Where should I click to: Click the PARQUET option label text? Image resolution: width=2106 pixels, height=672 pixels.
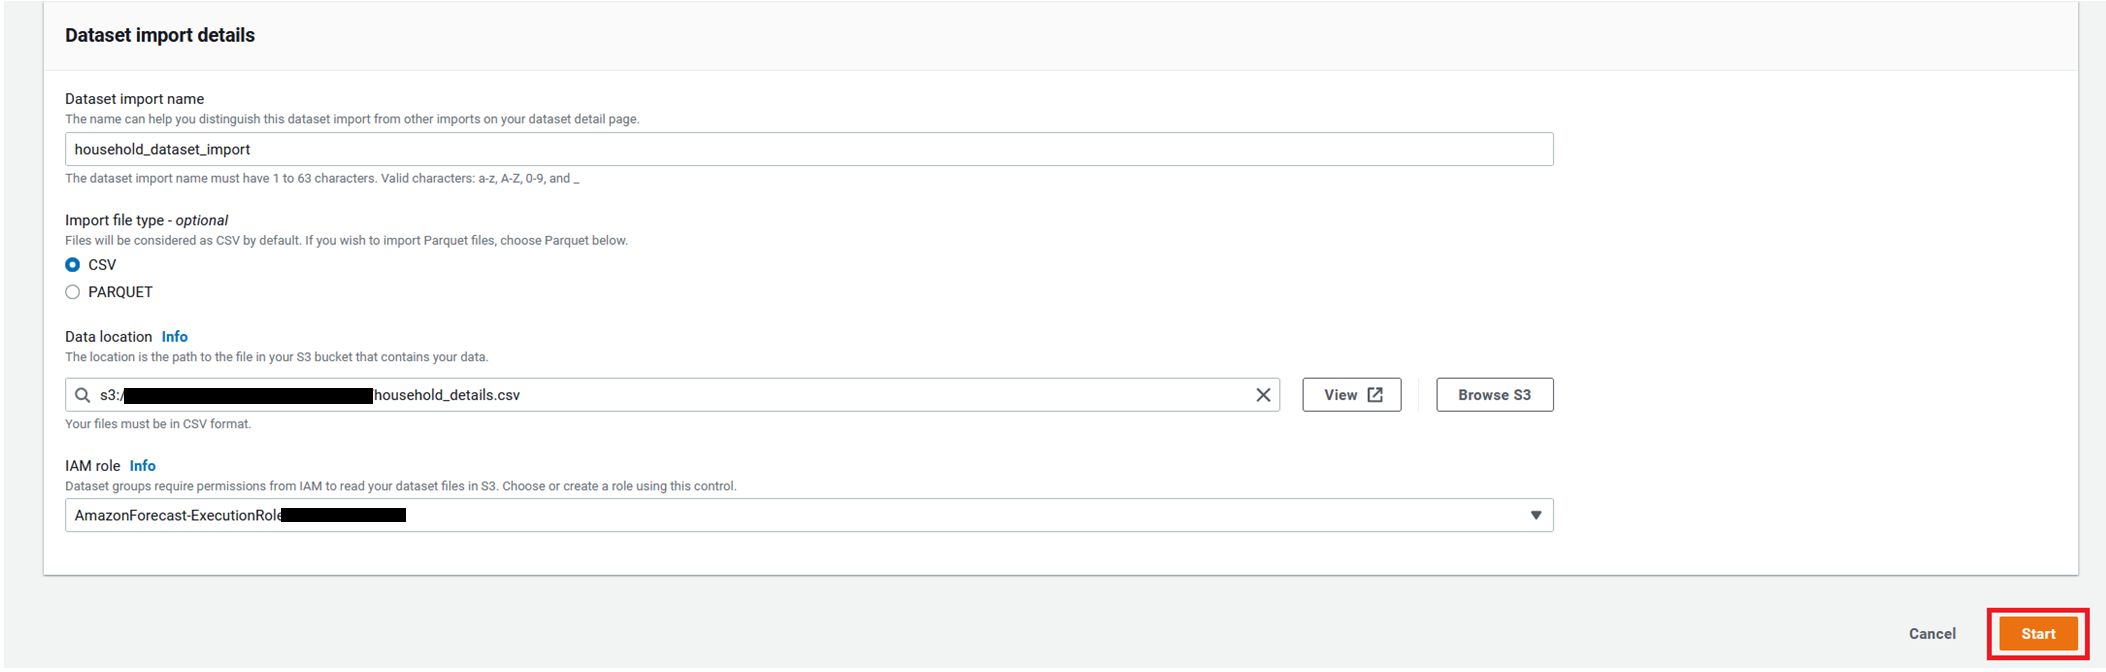120,292
